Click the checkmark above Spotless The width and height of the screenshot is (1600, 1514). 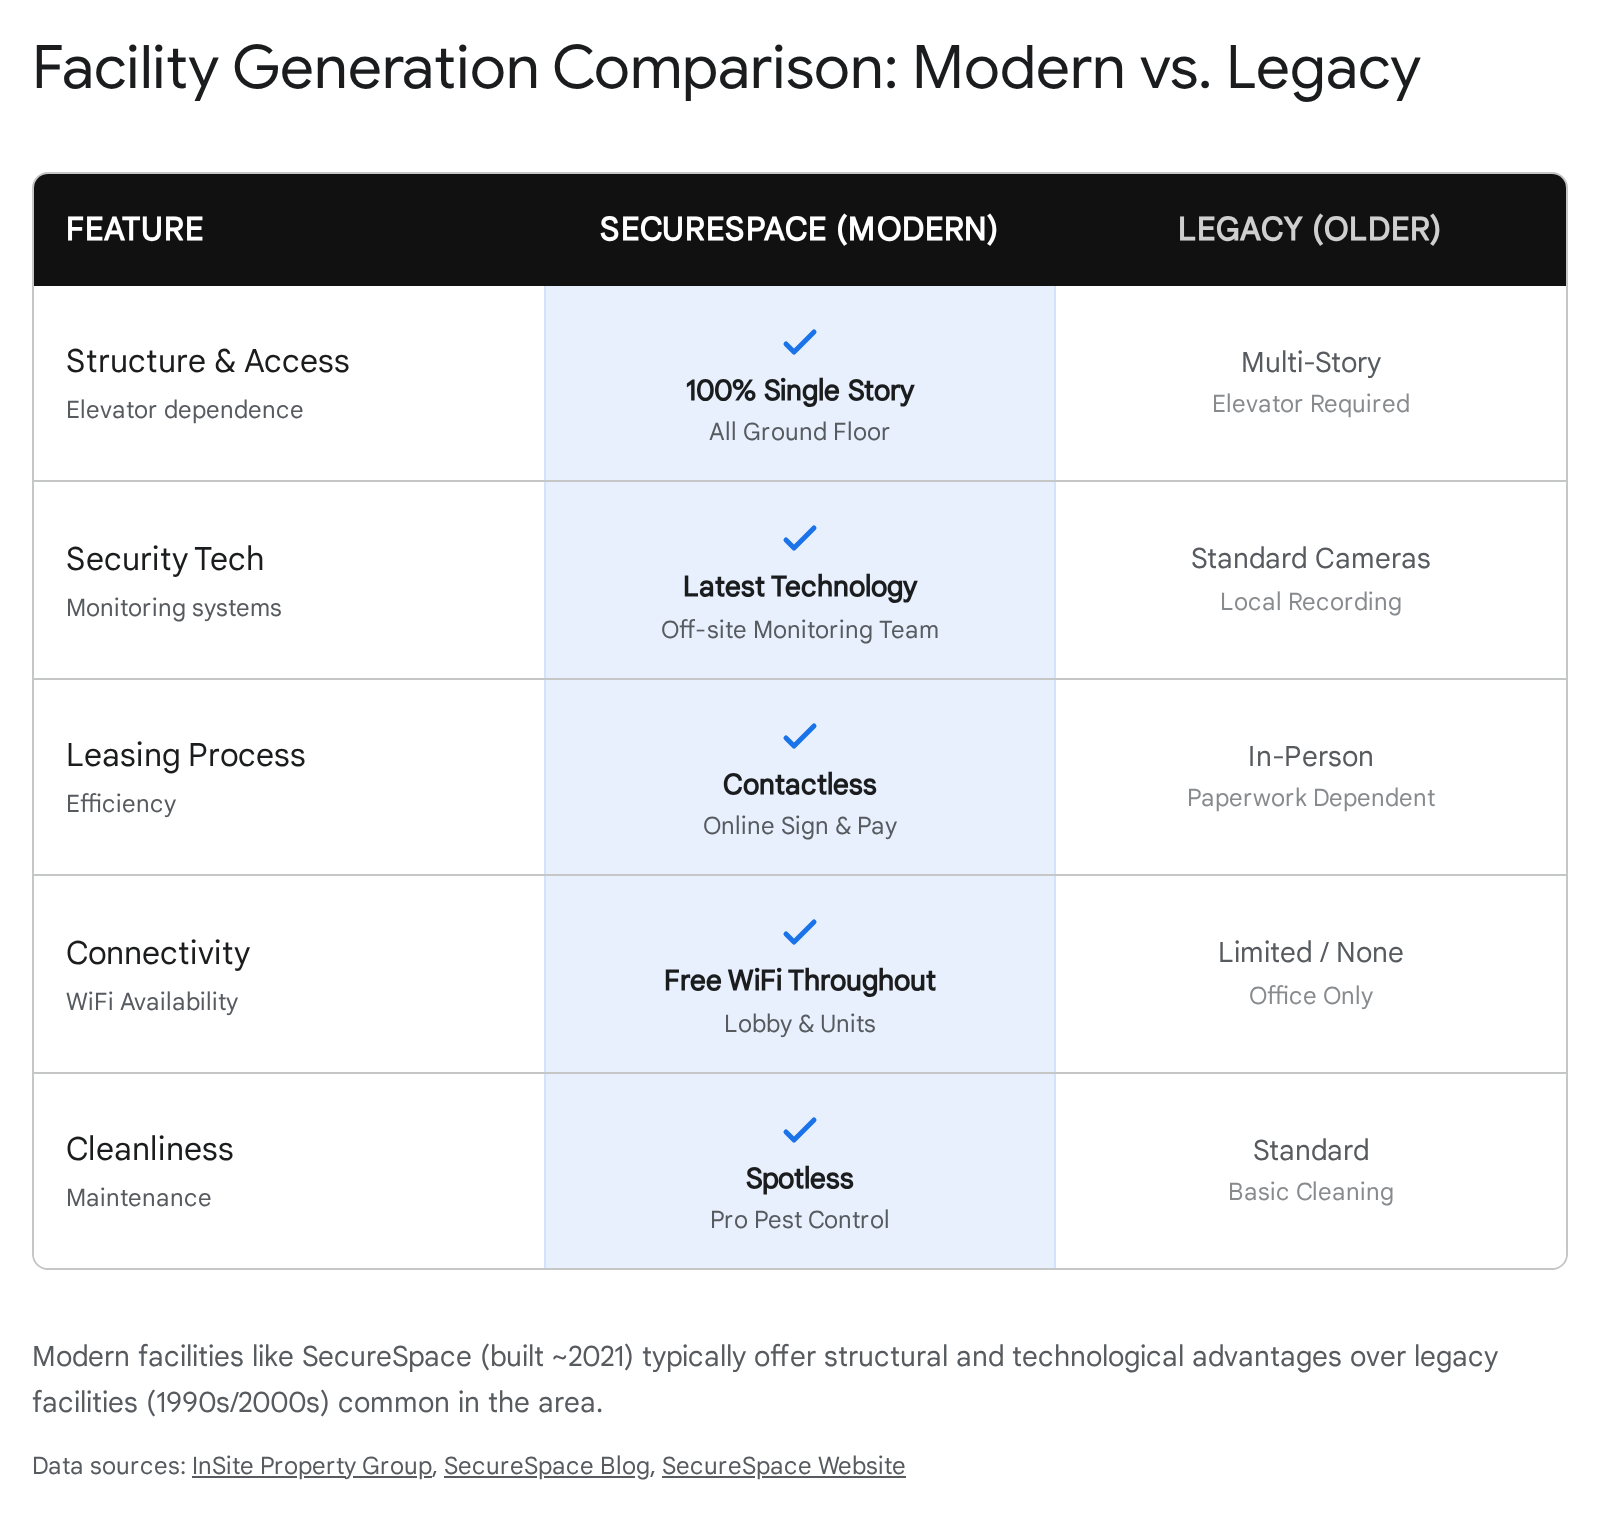coord(799,1130)
